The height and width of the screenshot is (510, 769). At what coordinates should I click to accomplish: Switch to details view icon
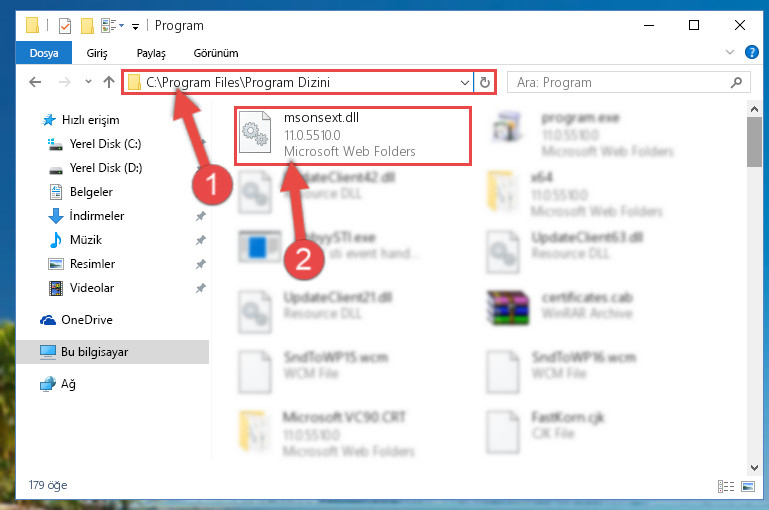tap(726, 486)
